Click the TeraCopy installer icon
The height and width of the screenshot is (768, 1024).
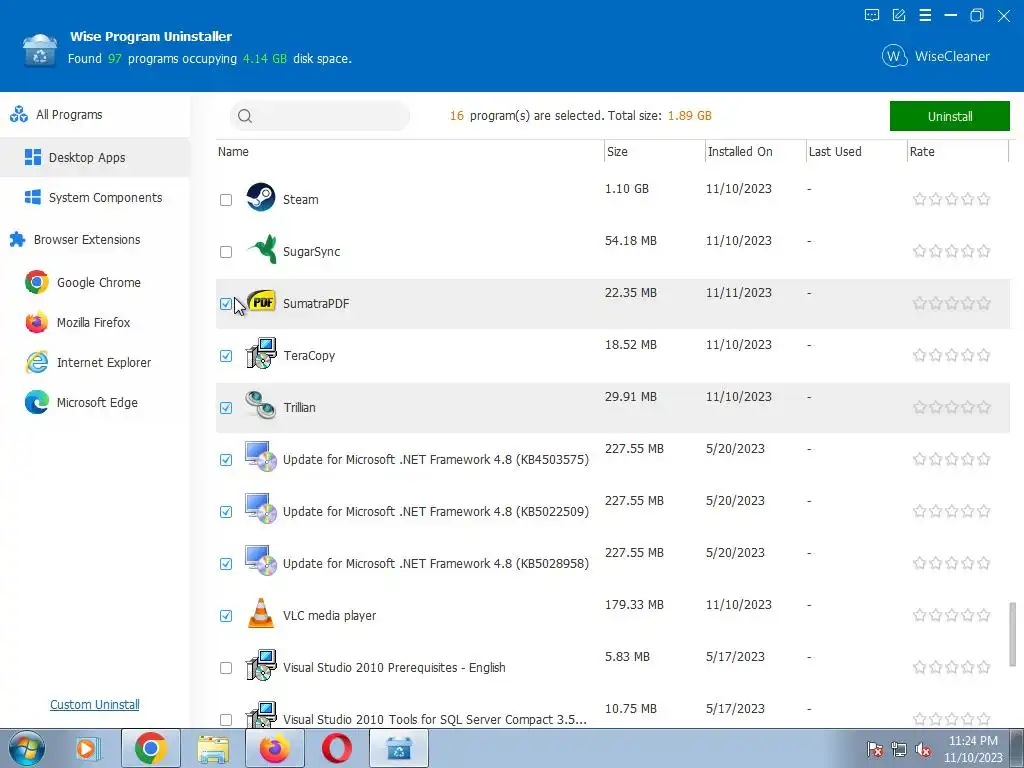tap(261, 353)
